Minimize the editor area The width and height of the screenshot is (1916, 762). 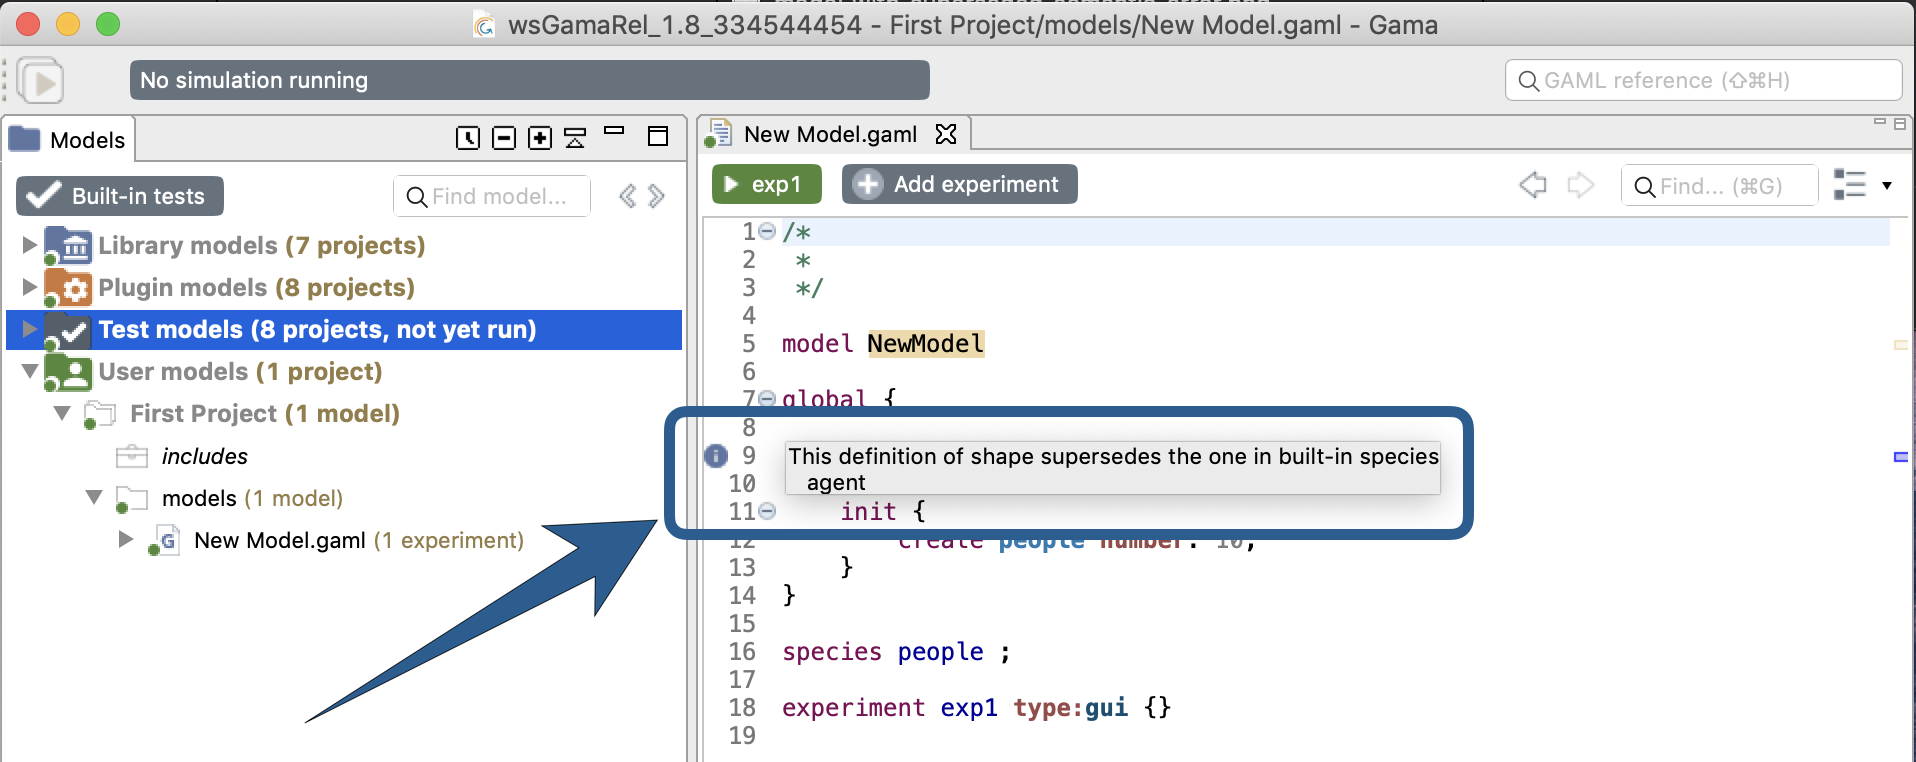pos(1879,122)
